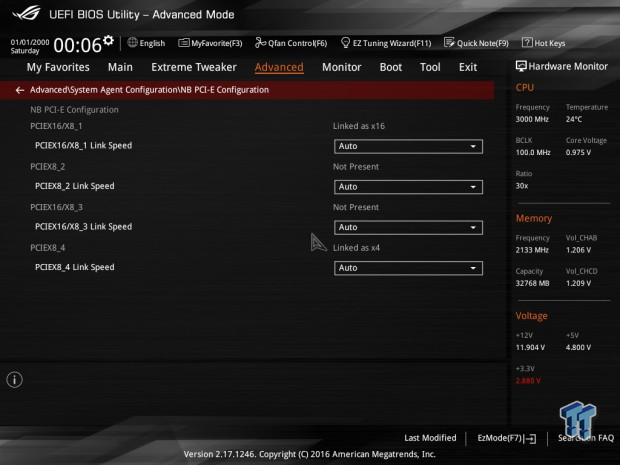Select PCIEX16/X8_1 Link Speed label

click(83, 146)
